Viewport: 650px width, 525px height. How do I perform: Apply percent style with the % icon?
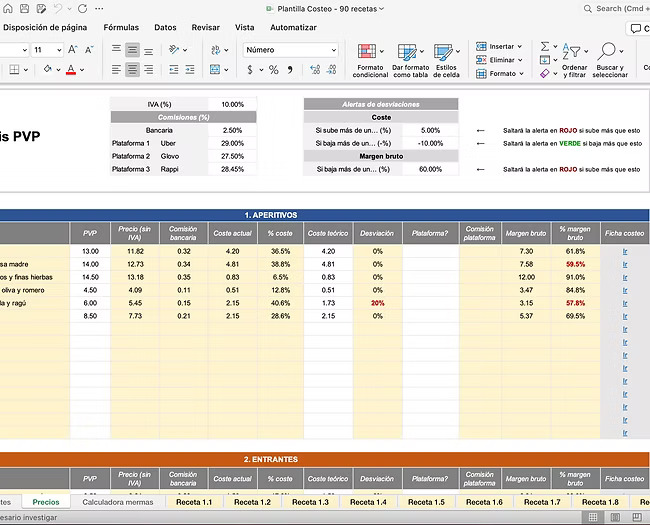274,70
